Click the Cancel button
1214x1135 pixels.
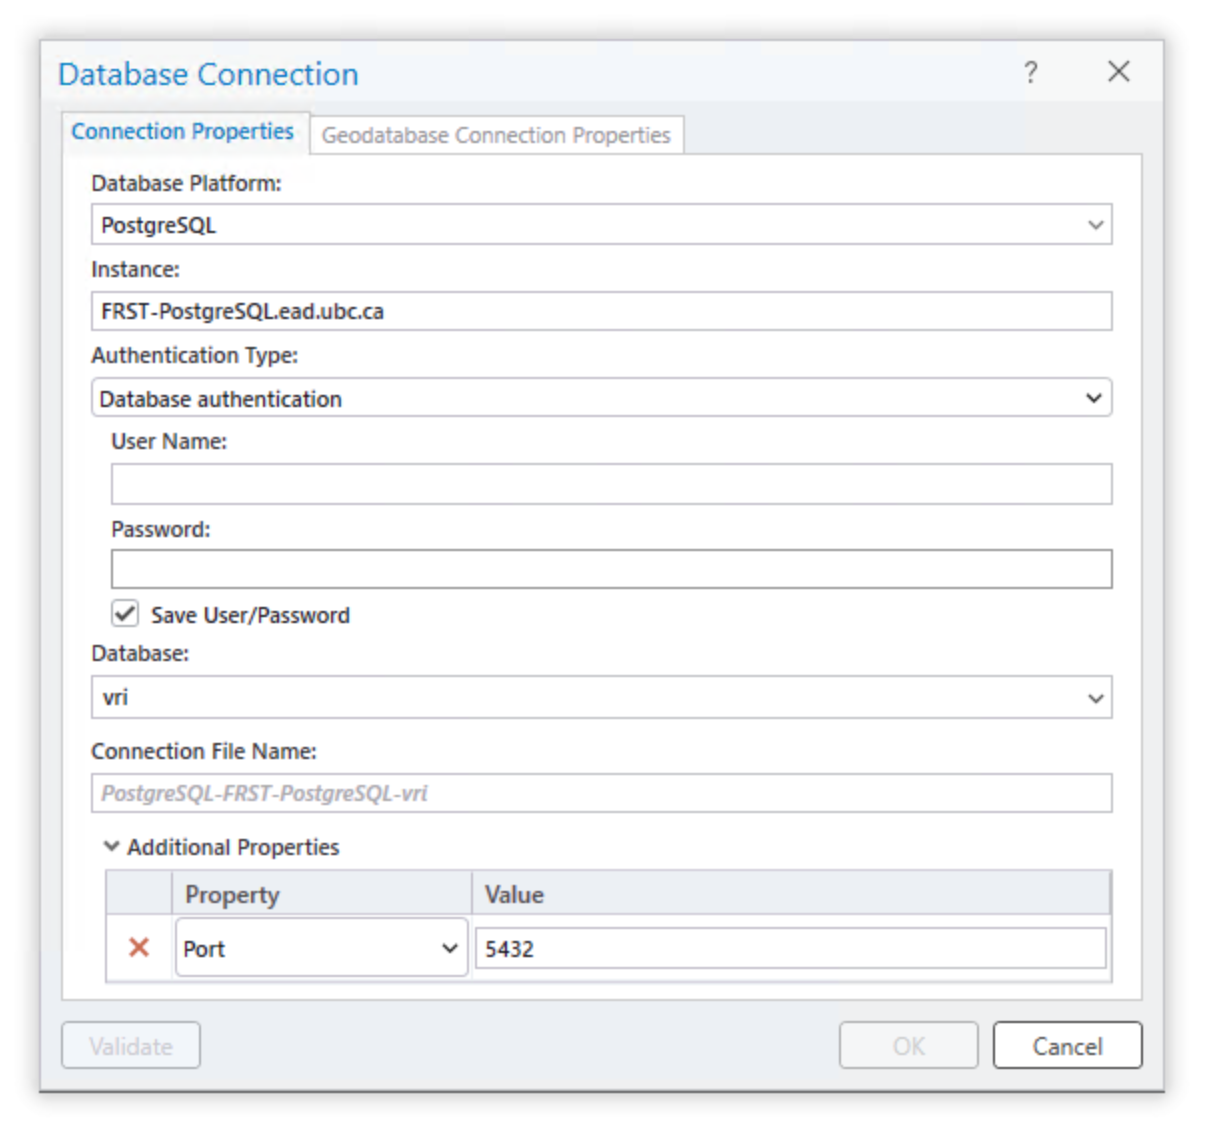(1067, 1046)
